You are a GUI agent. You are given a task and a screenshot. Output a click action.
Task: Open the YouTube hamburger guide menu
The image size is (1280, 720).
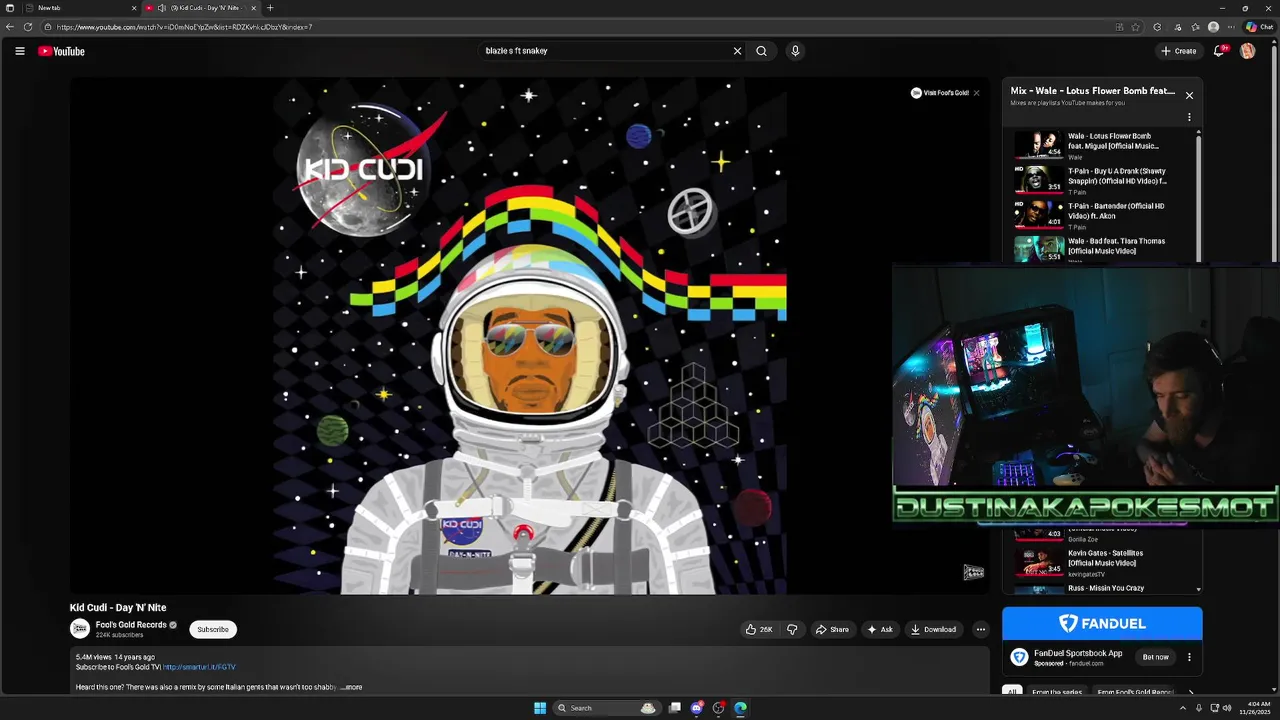point(19,51)
